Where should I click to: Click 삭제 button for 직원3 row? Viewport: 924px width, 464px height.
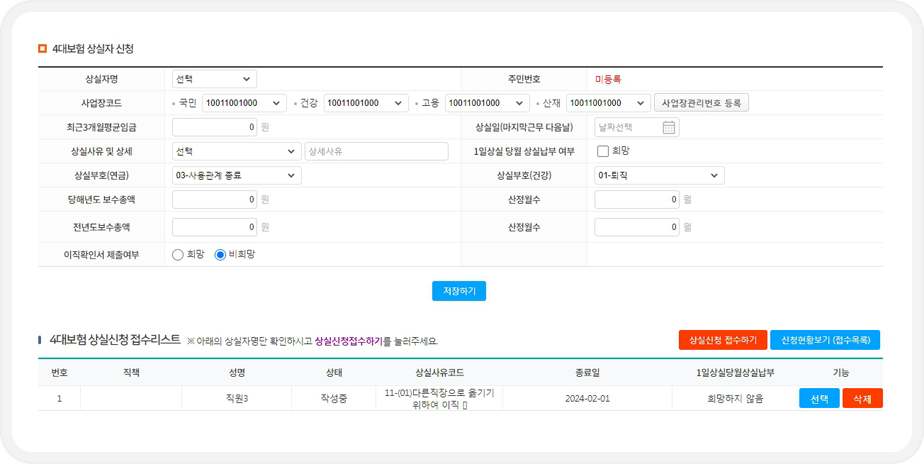(x=863, y=399)
